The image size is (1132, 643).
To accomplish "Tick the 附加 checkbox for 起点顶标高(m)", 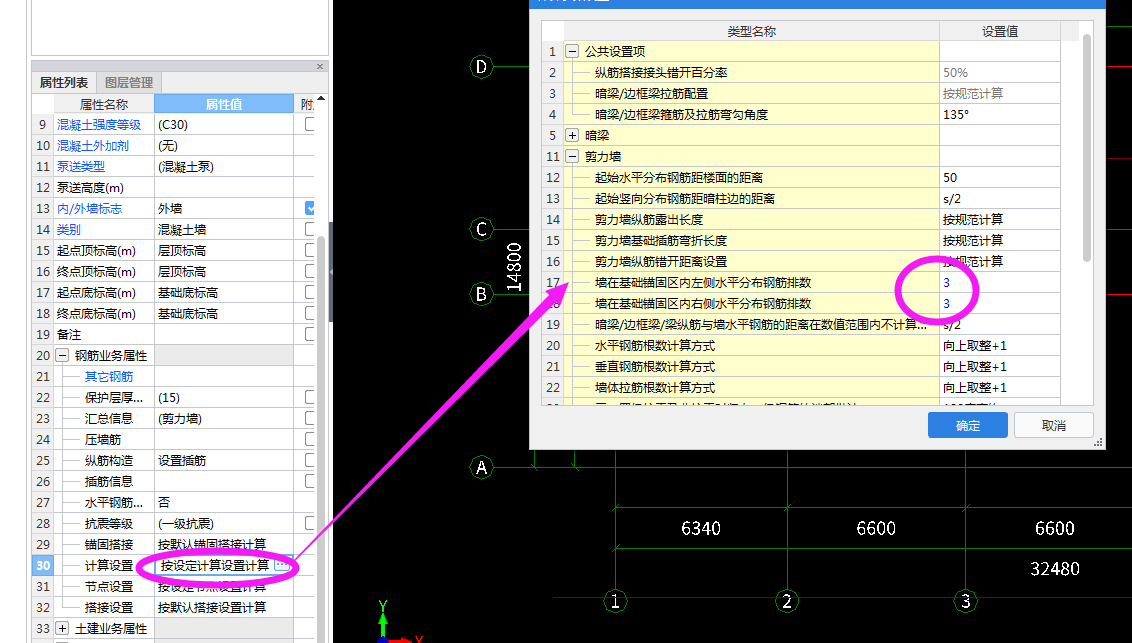I will tap(310, 250).
